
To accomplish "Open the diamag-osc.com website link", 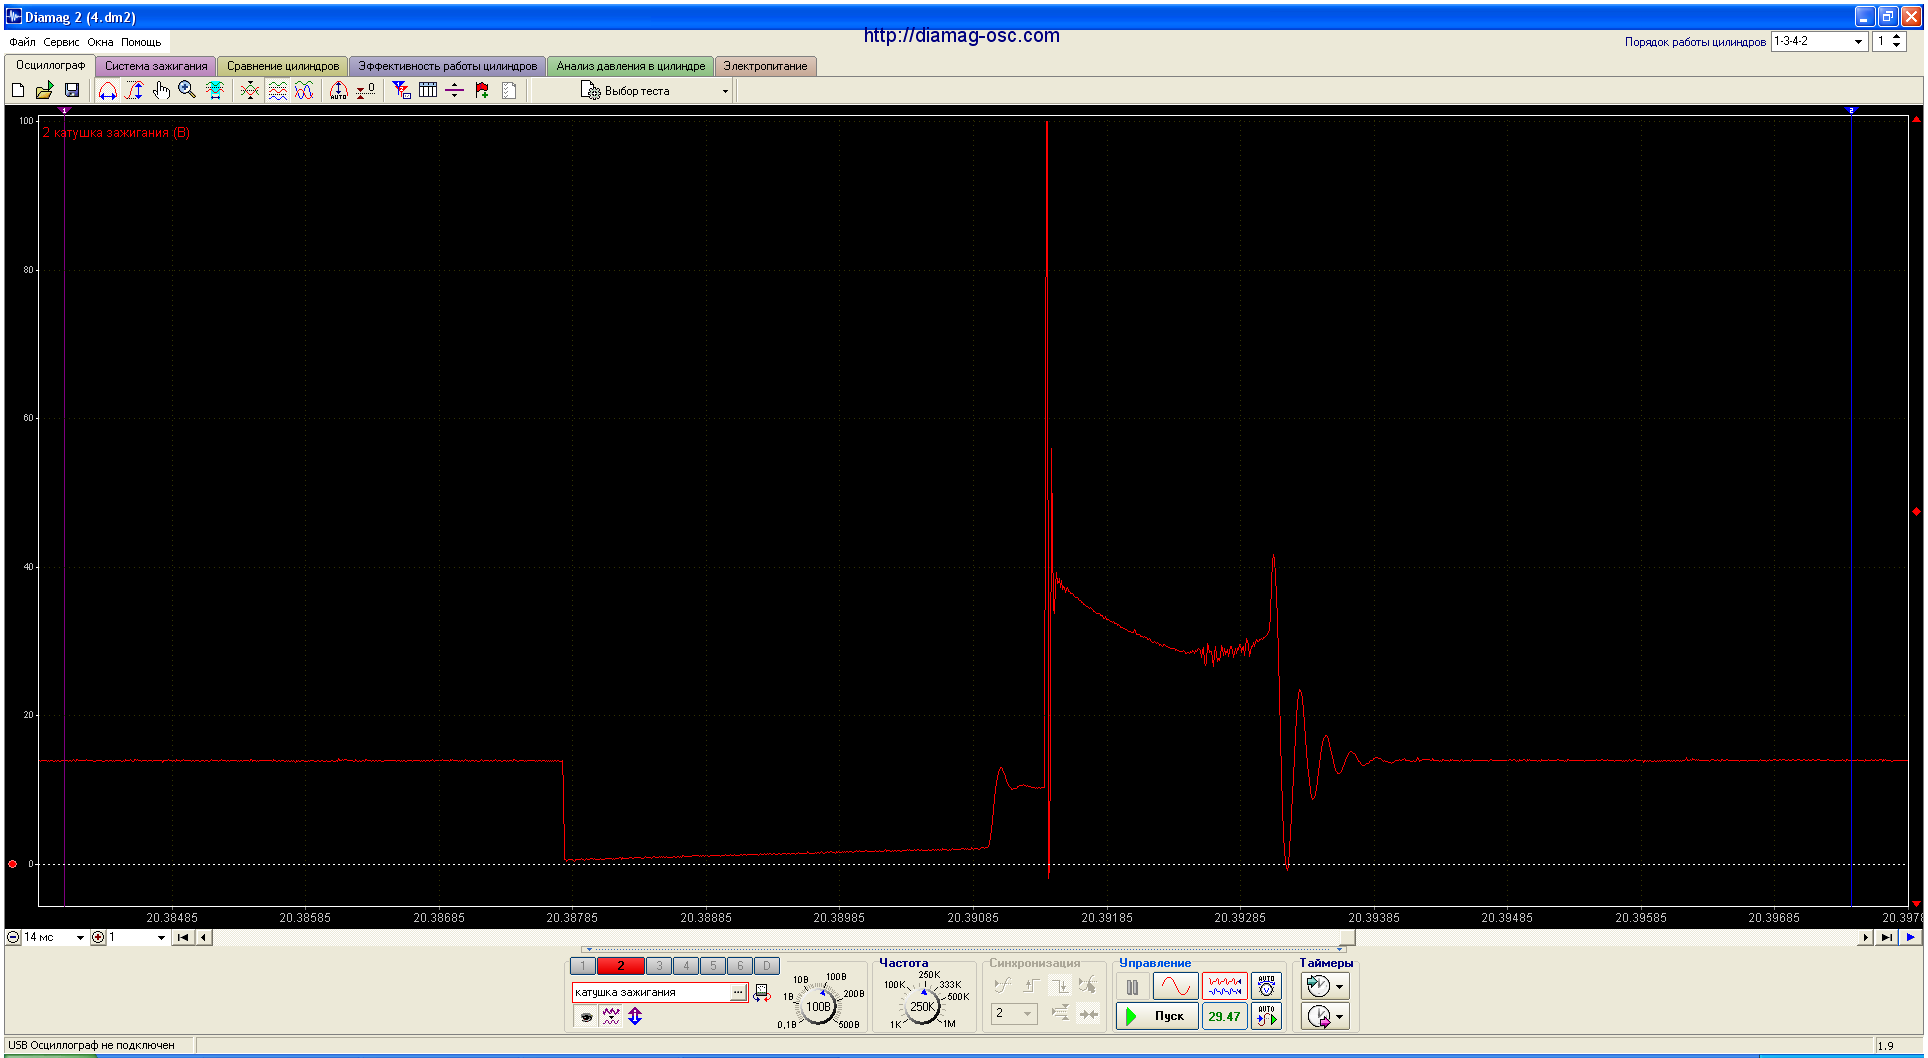I will [961, 36].
